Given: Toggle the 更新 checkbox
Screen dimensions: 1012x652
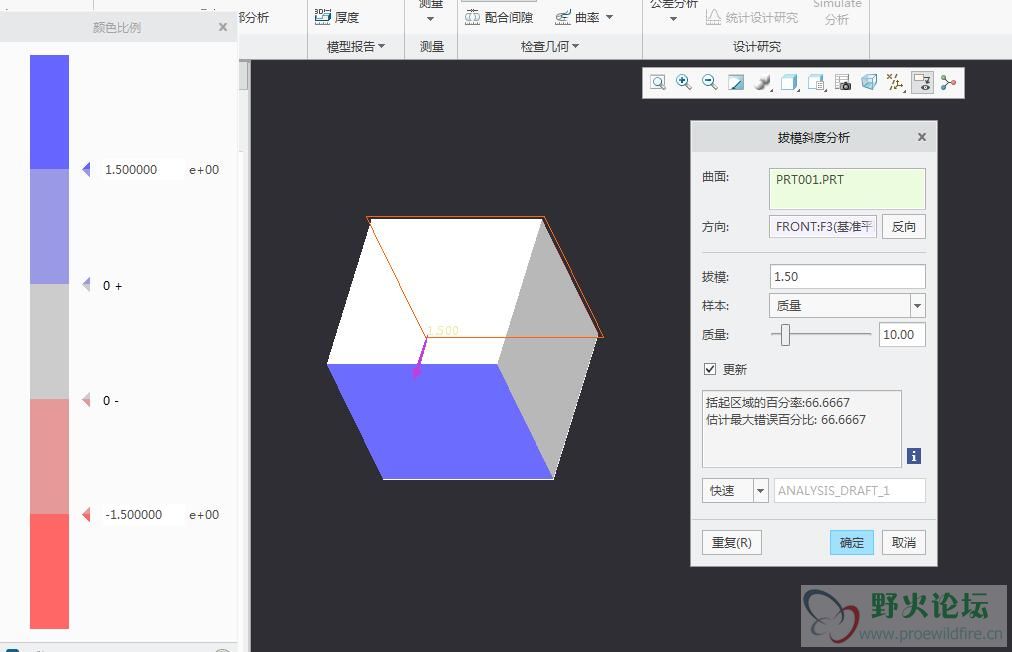Looking at the screenshot, I should pyautogui.click(x=710, y=369).
